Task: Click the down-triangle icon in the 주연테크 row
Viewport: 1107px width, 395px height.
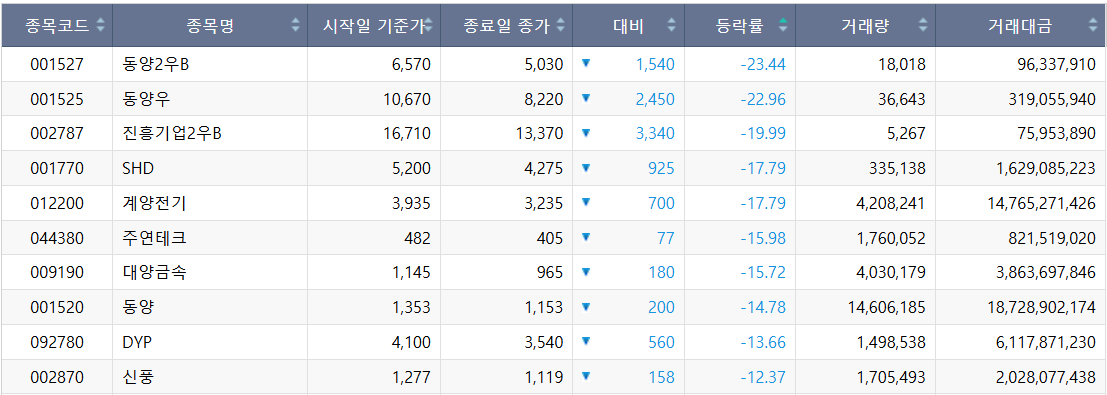Action: click(x=585, y=236)
